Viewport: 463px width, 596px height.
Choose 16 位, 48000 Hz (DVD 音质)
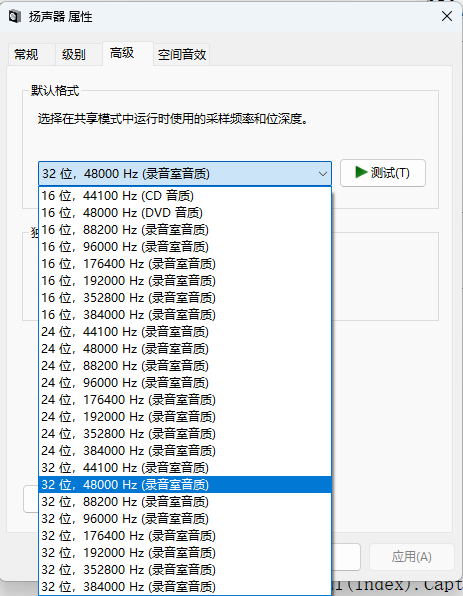pos(185,213)
